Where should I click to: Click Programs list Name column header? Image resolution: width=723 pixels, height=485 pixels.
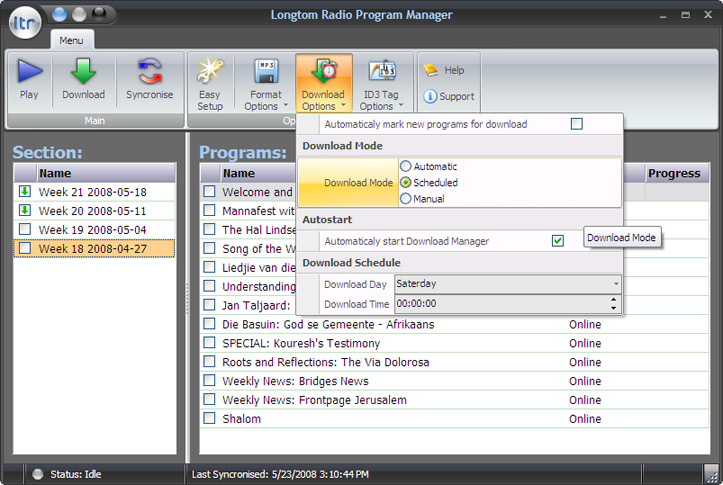tap(258, 173)
